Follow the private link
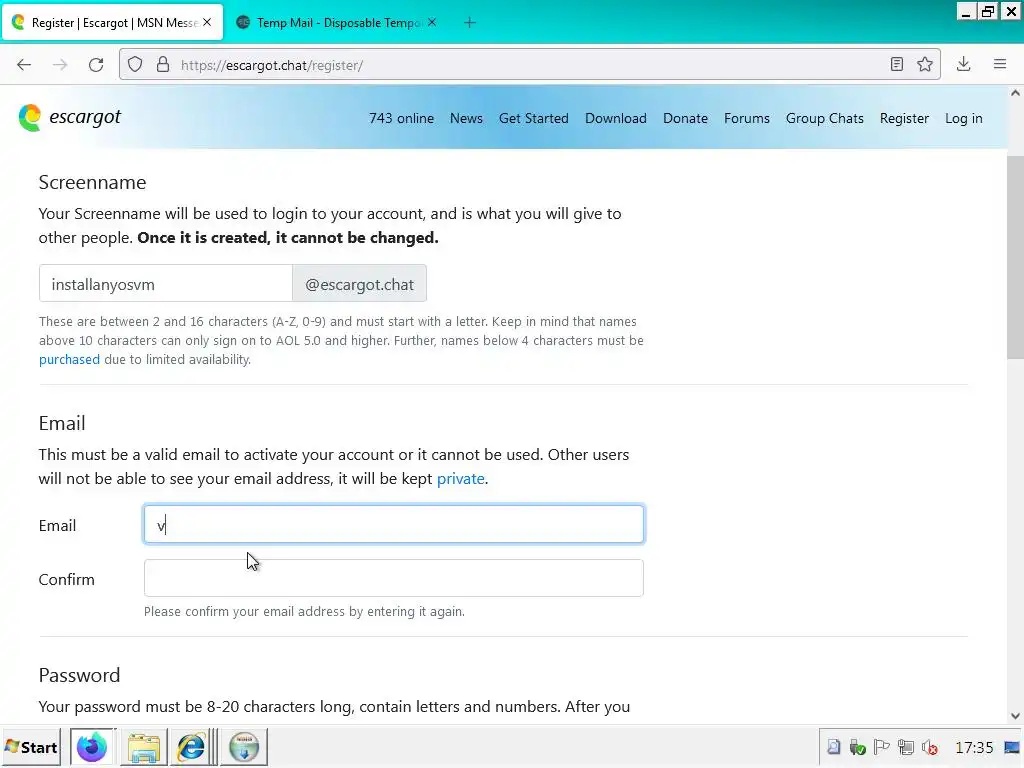Screen dimensions: 1024x768 tap(460, 478)
